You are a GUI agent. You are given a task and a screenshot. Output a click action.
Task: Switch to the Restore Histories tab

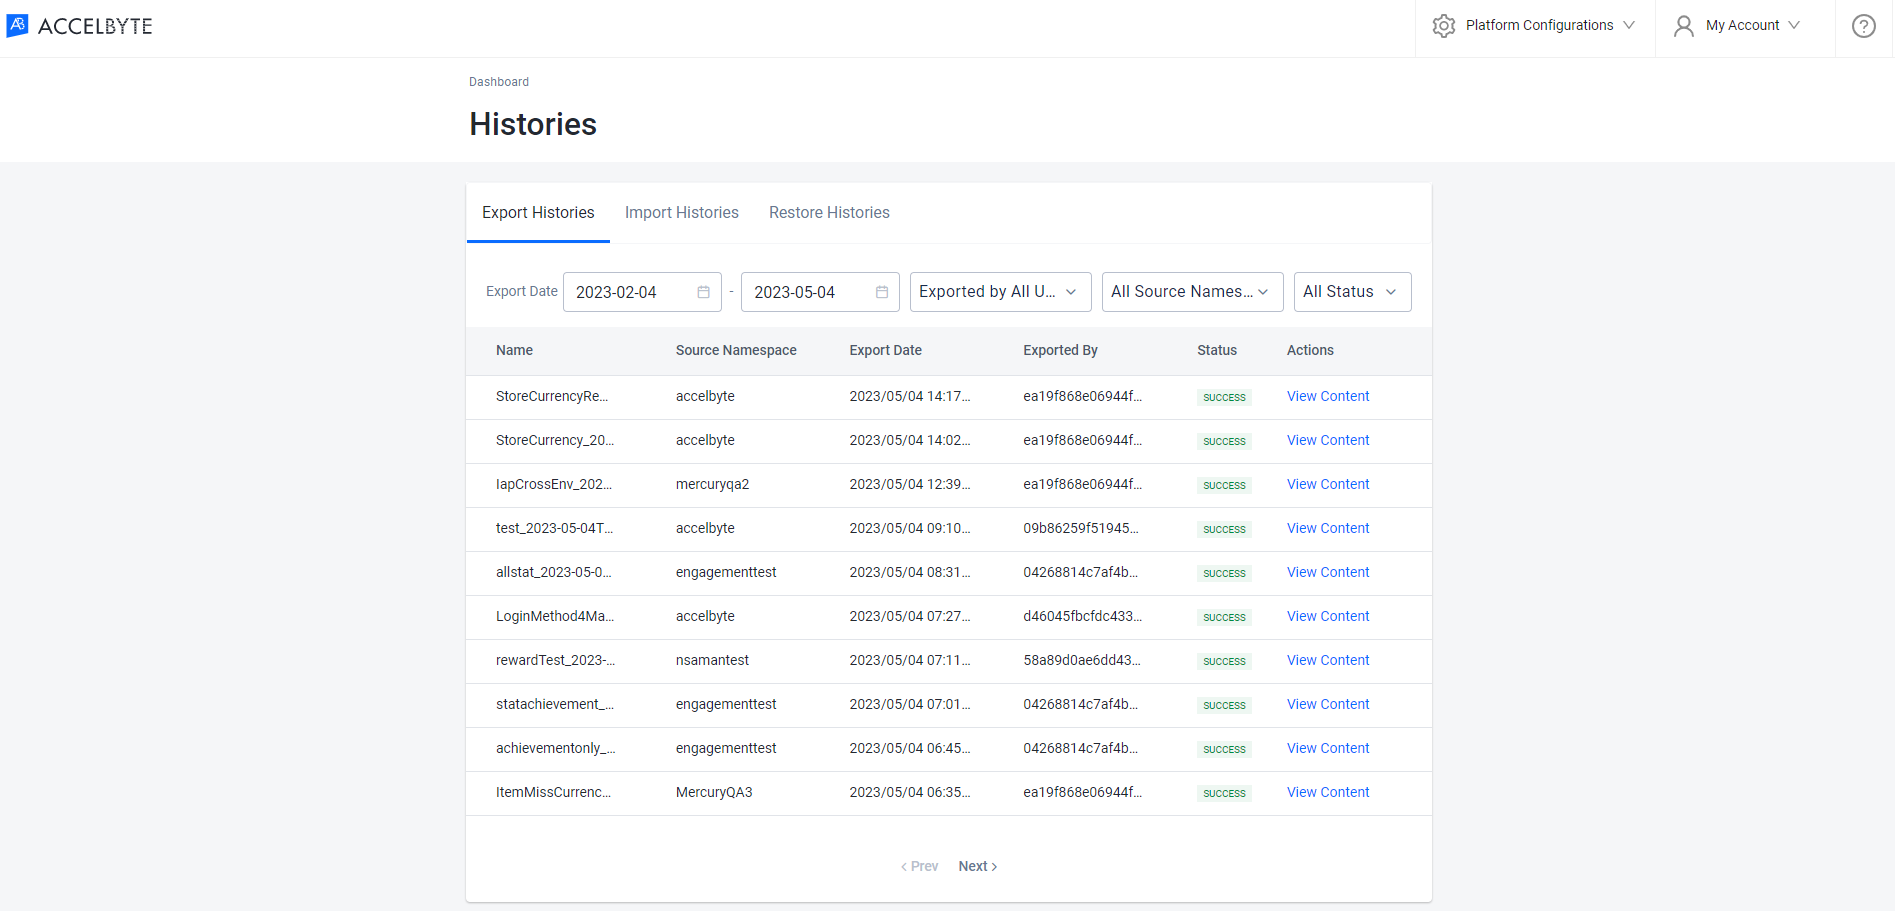829,213
